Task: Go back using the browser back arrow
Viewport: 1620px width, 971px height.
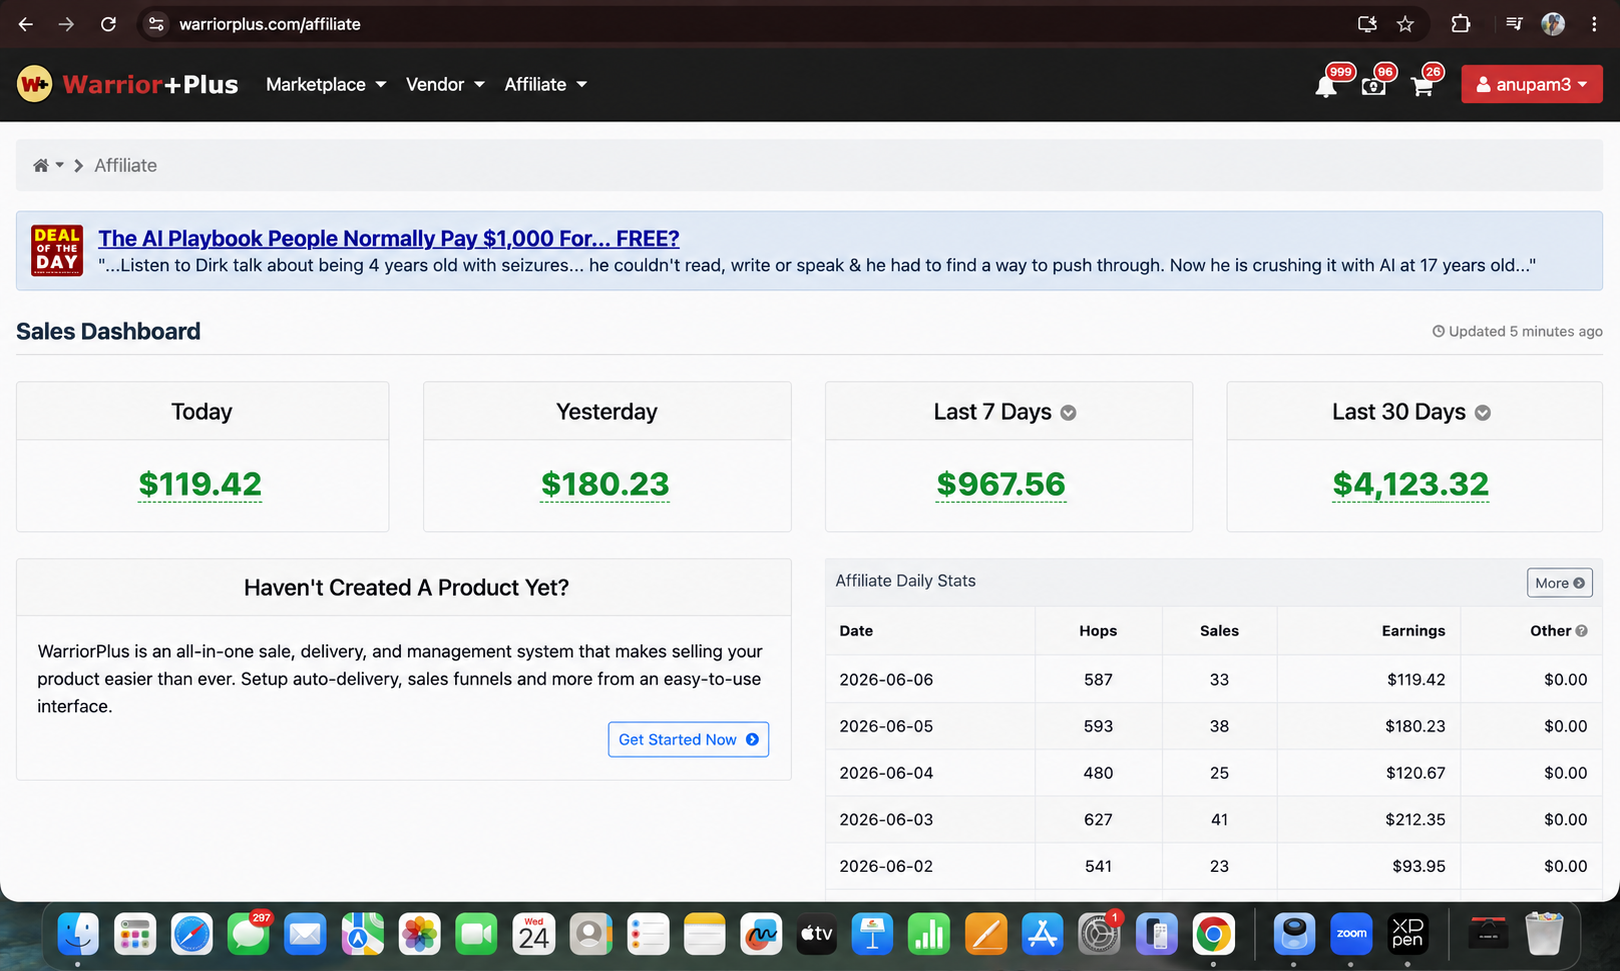Action: coord(26,24)
